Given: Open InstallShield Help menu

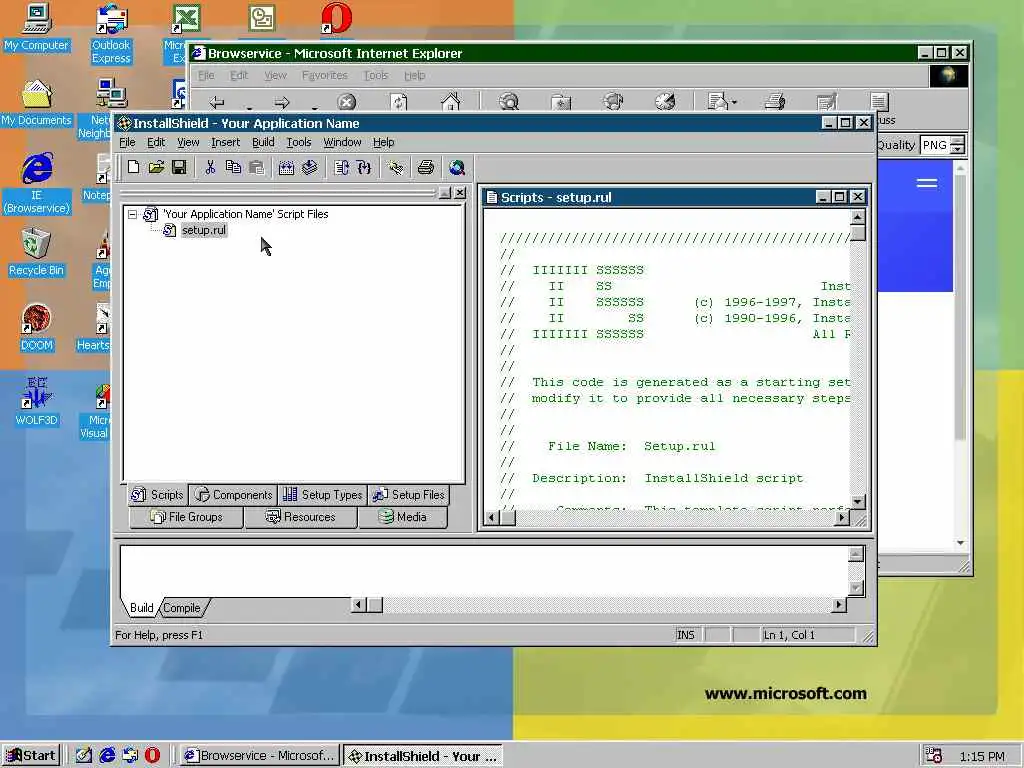Looking at the screenshot, I should [x=383, y=142].
